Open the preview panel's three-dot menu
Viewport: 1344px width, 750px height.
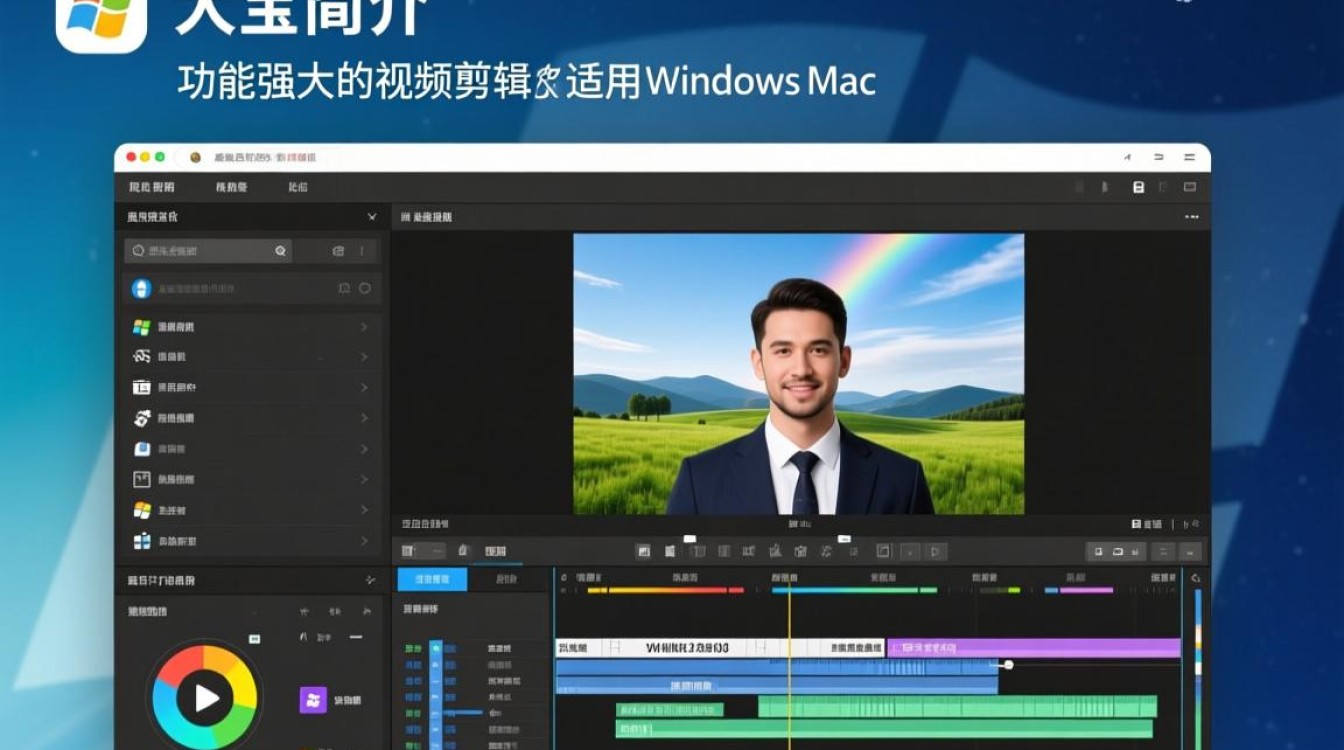coord(1191,217)
